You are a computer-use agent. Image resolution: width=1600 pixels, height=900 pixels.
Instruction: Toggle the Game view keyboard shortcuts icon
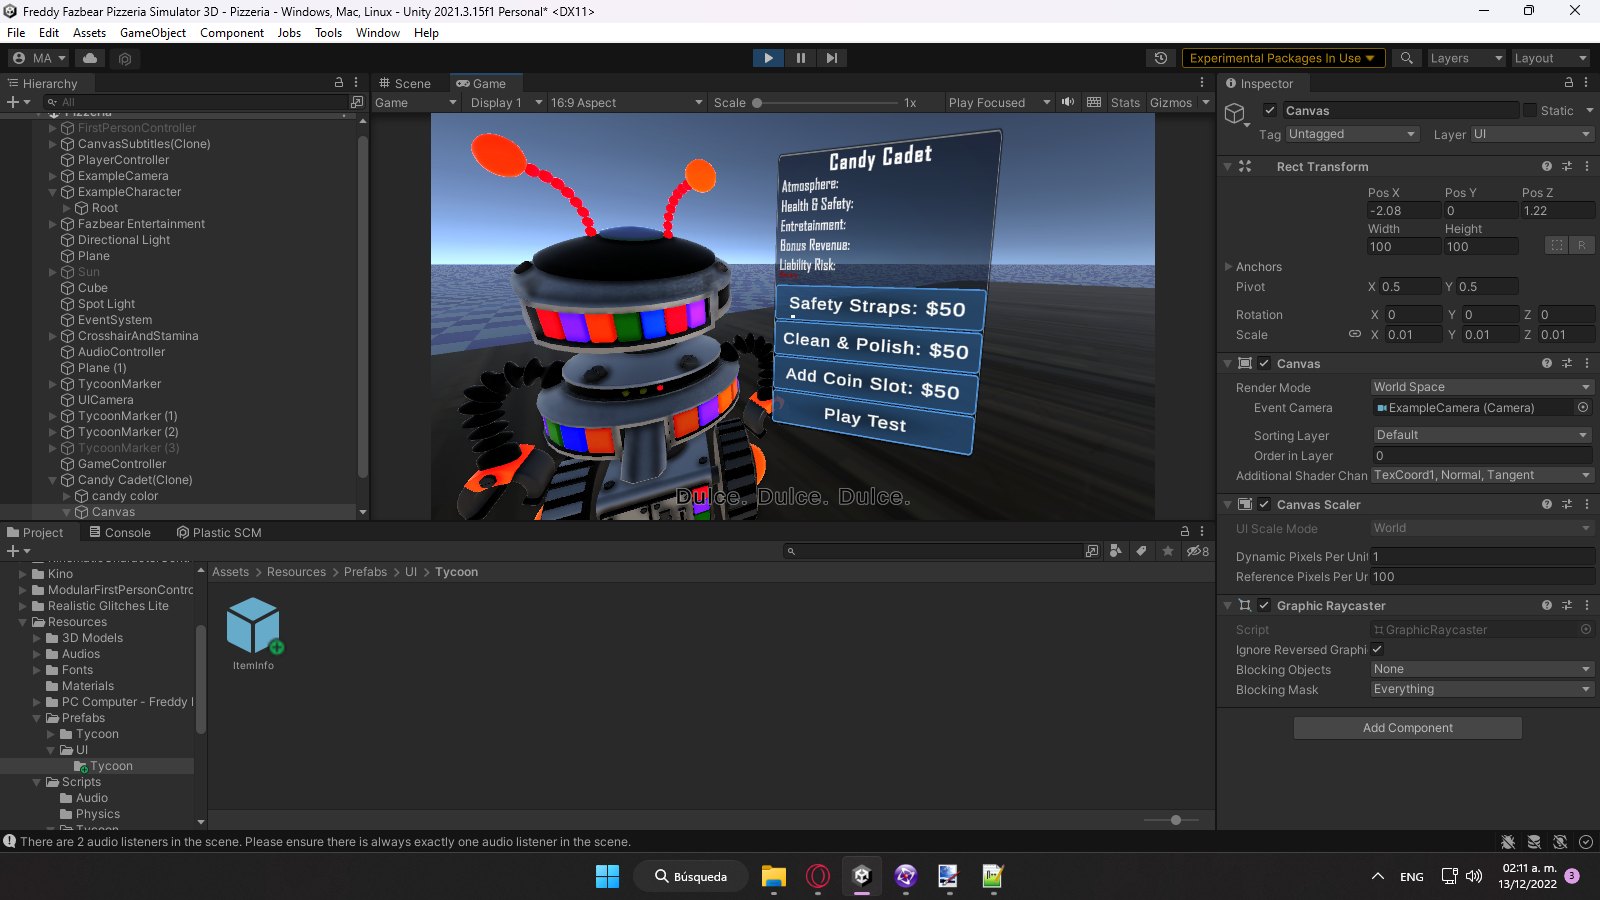coord(1094,102)
